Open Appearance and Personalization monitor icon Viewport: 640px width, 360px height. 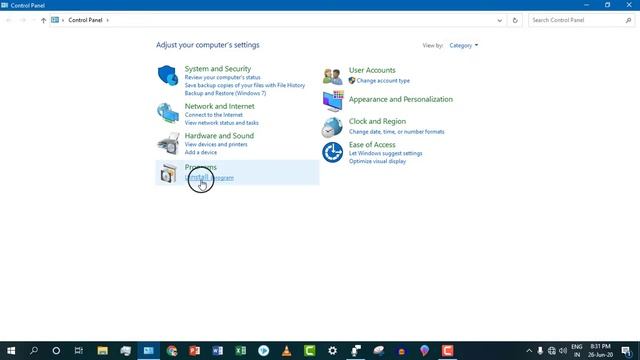pyautogui.click(x=333, y=101)
